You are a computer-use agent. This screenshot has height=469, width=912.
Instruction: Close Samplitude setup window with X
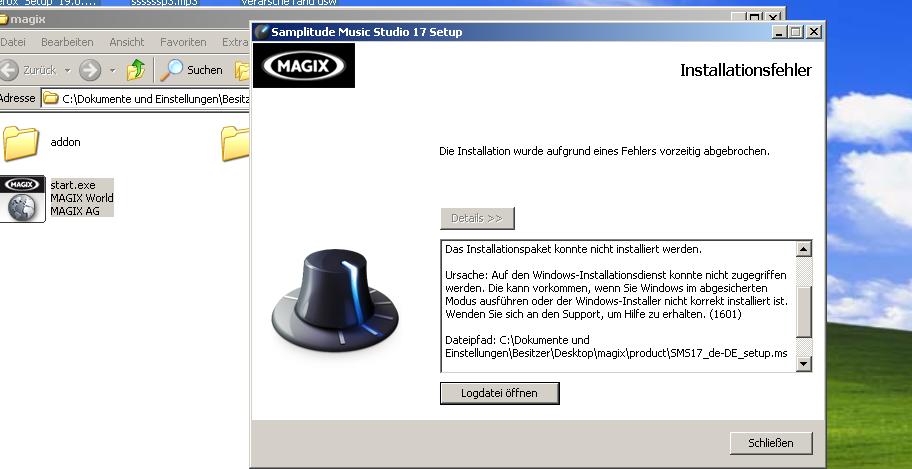[x=814, y=31]
